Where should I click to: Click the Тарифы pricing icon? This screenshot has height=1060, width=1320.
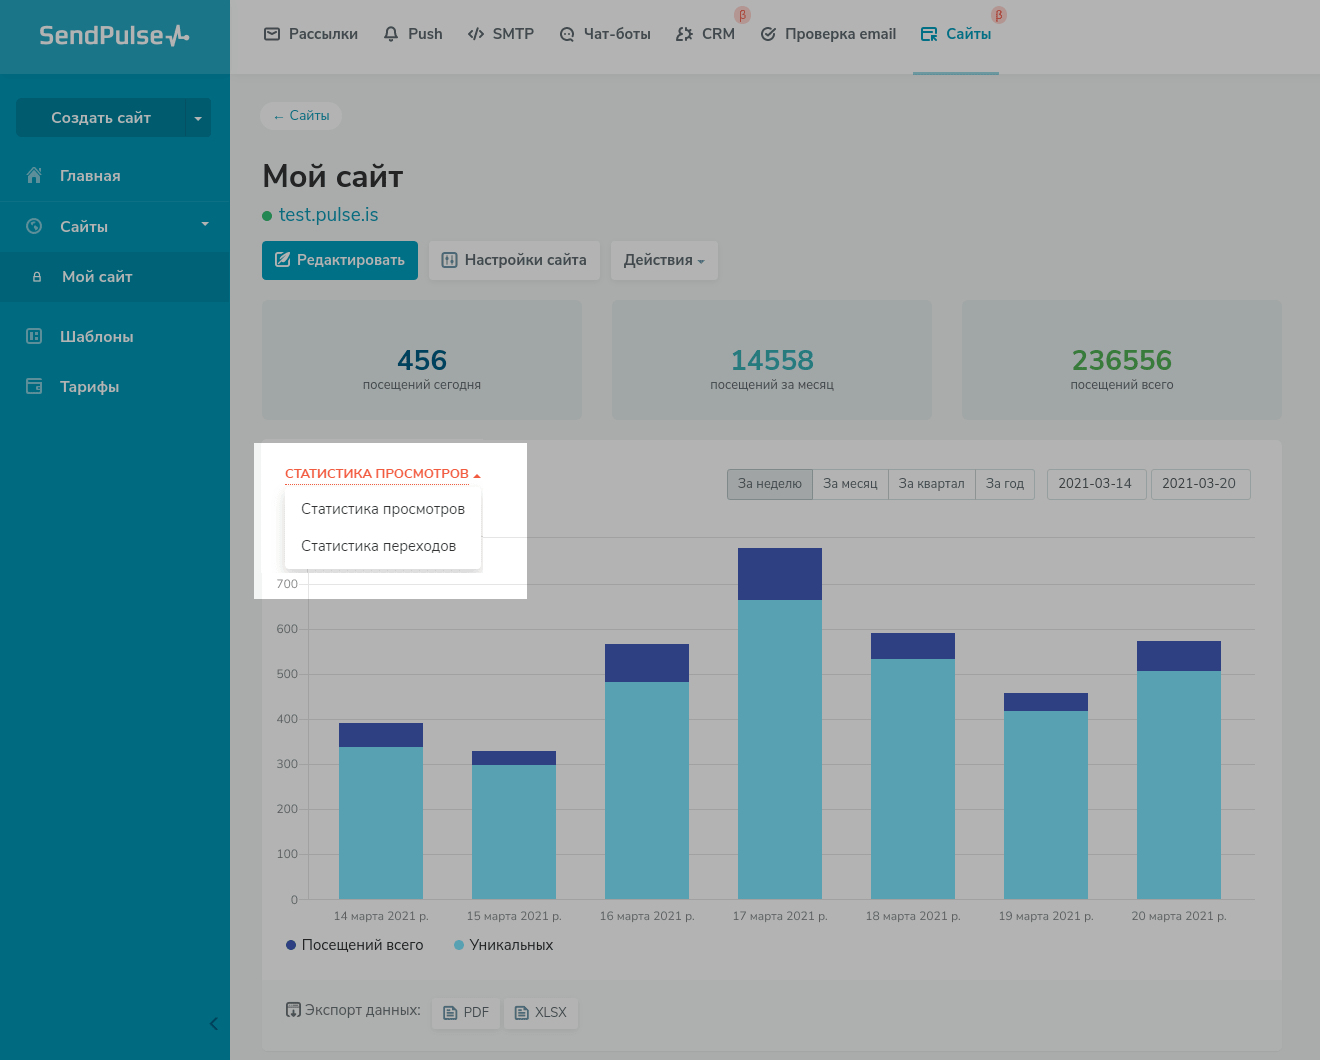click(x=34, y=386)
